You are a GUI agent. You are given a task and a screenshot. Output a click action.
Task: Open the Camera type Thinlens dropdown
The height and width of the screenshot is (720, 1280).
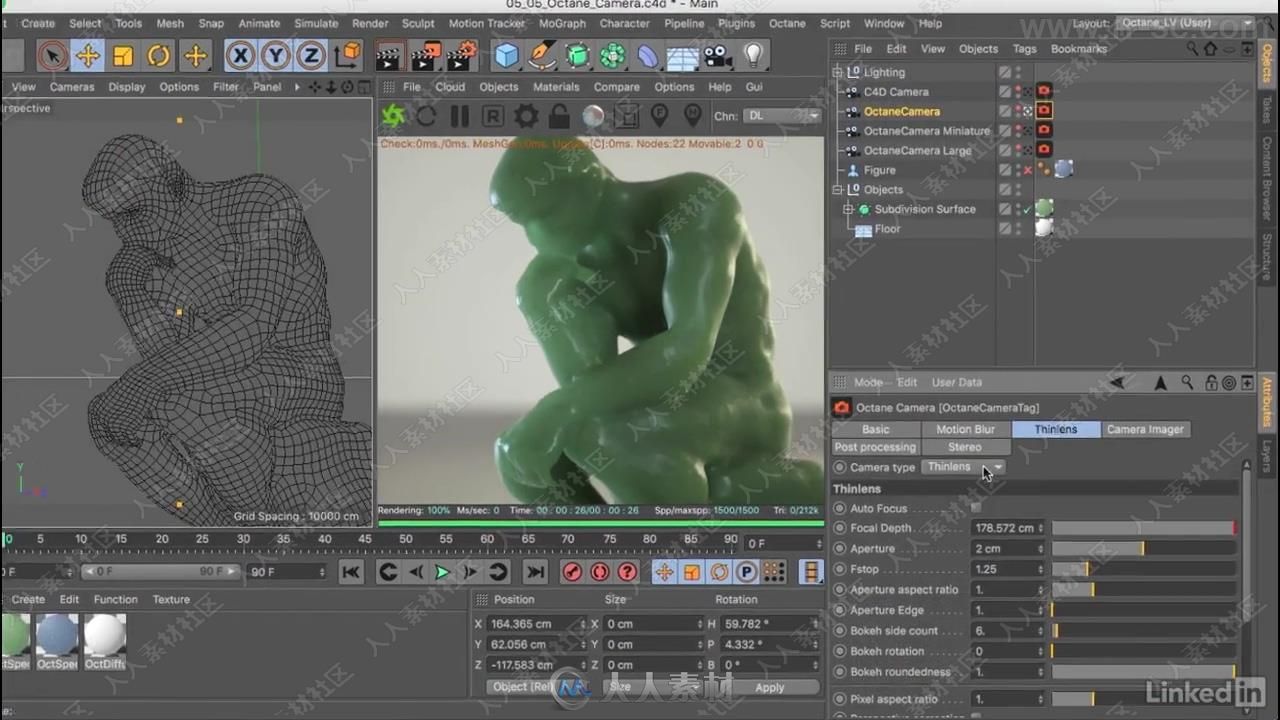[x=963, y=467]
